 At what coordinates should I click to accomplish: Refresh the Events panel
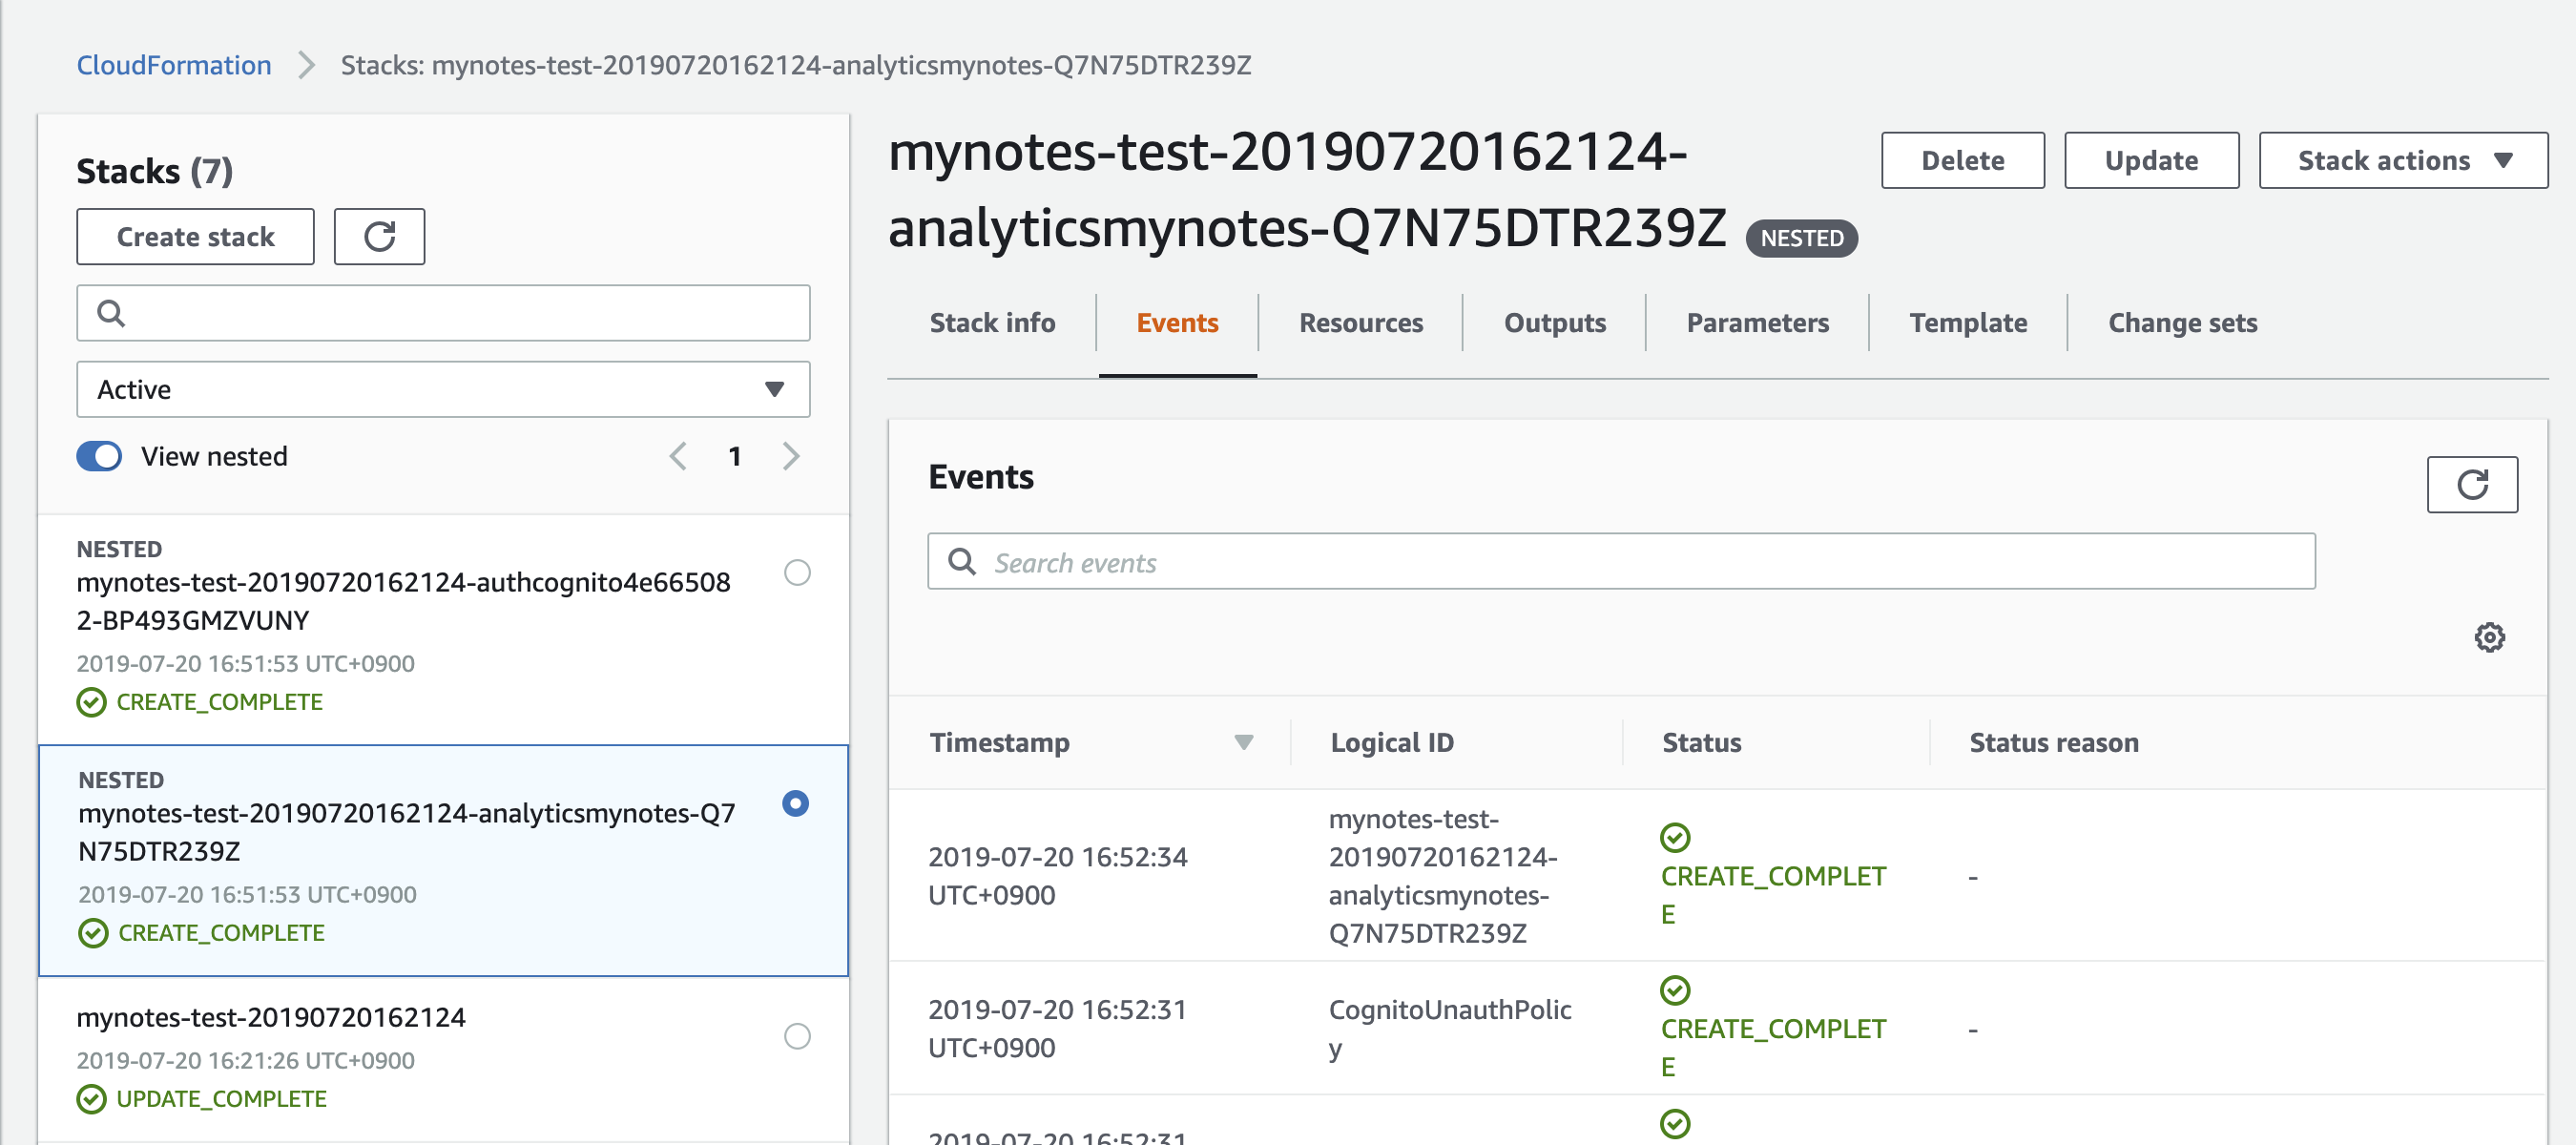(2471, 485)
